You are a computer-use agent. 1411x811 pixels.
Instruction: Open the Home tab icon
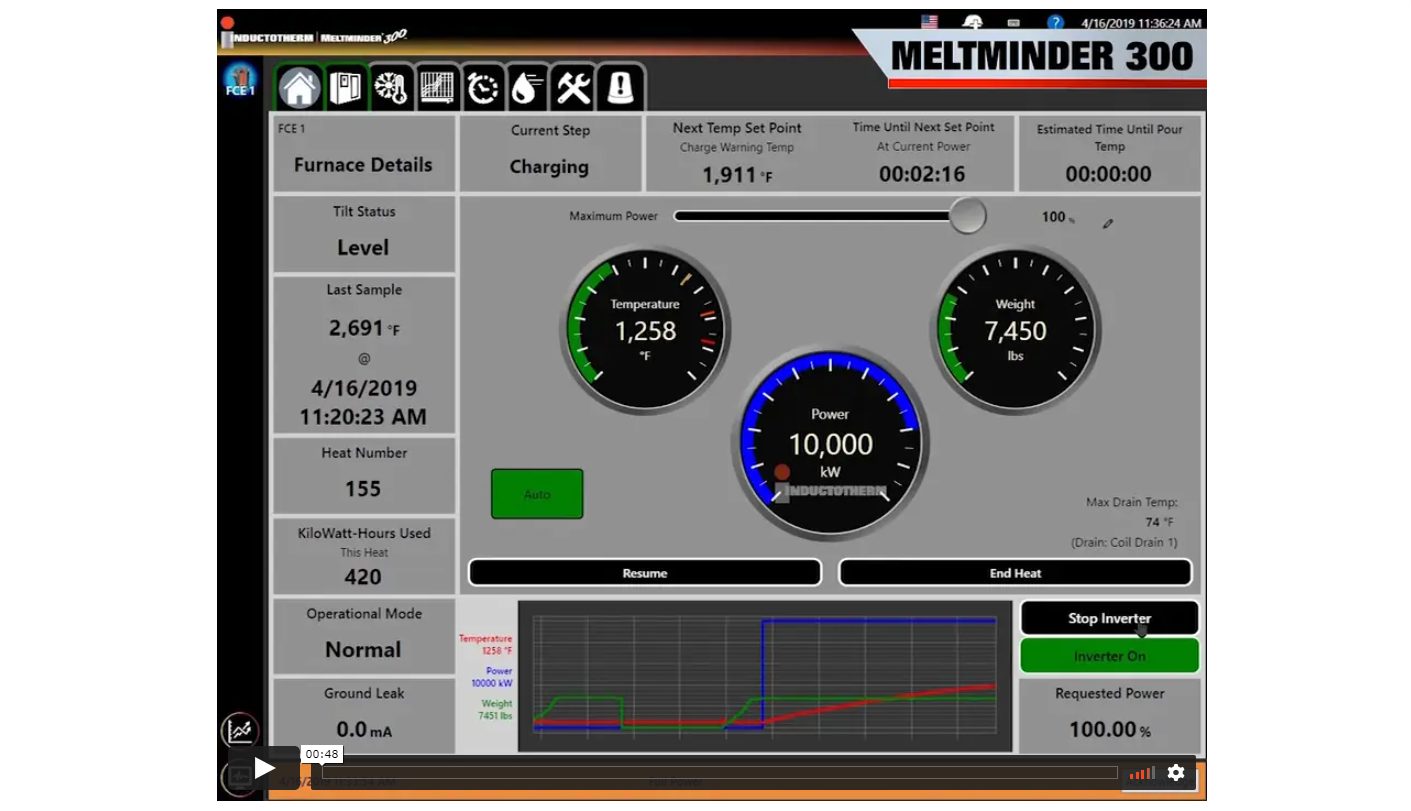point(299,88)
